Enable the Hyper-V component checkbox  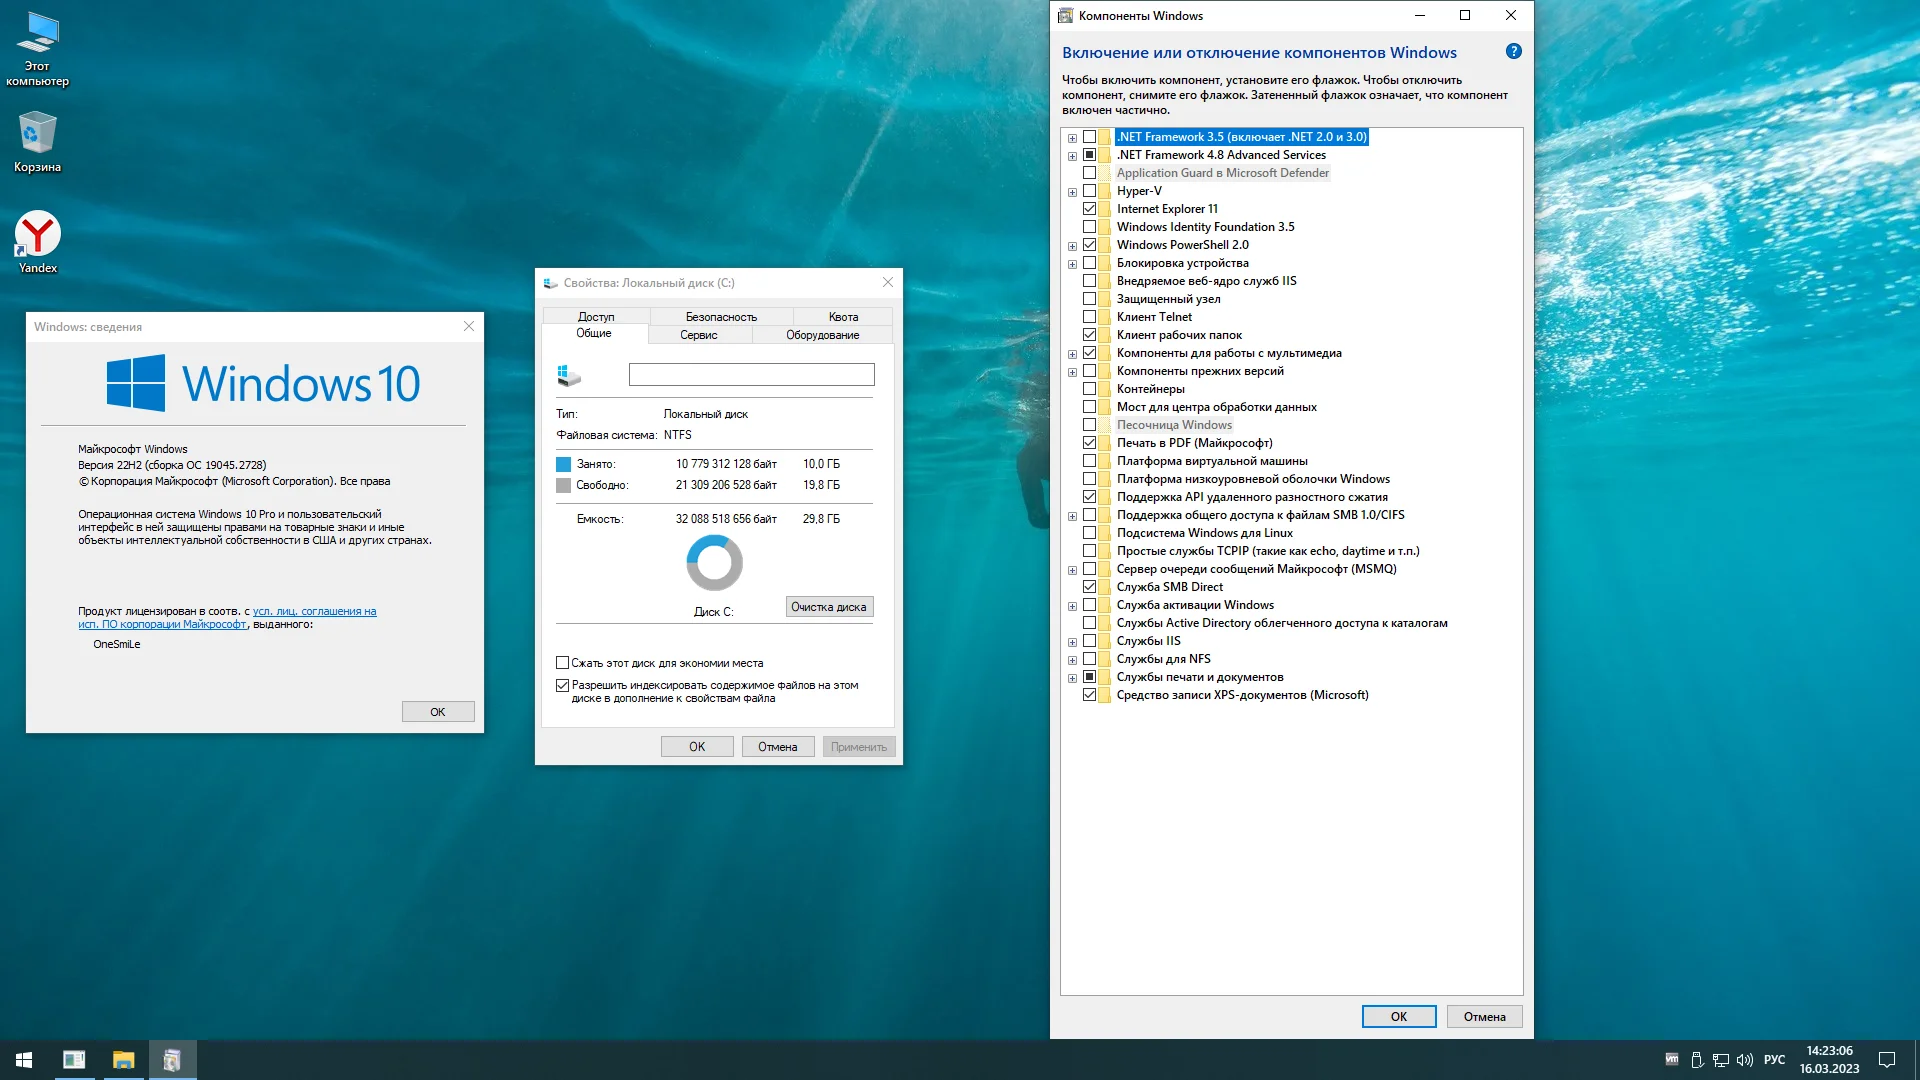click(1089, 191)
